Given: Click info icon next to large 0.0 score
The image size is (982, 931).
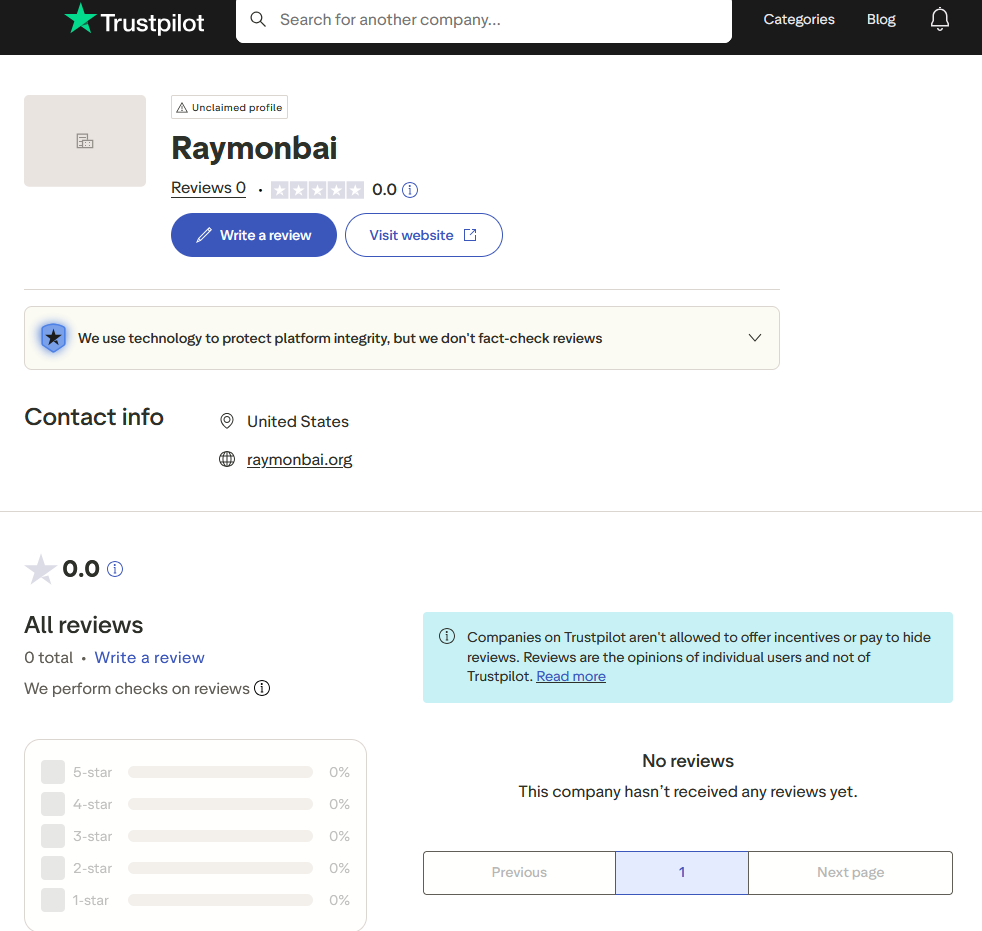Looking at the screenshot, I should point(115,569).
